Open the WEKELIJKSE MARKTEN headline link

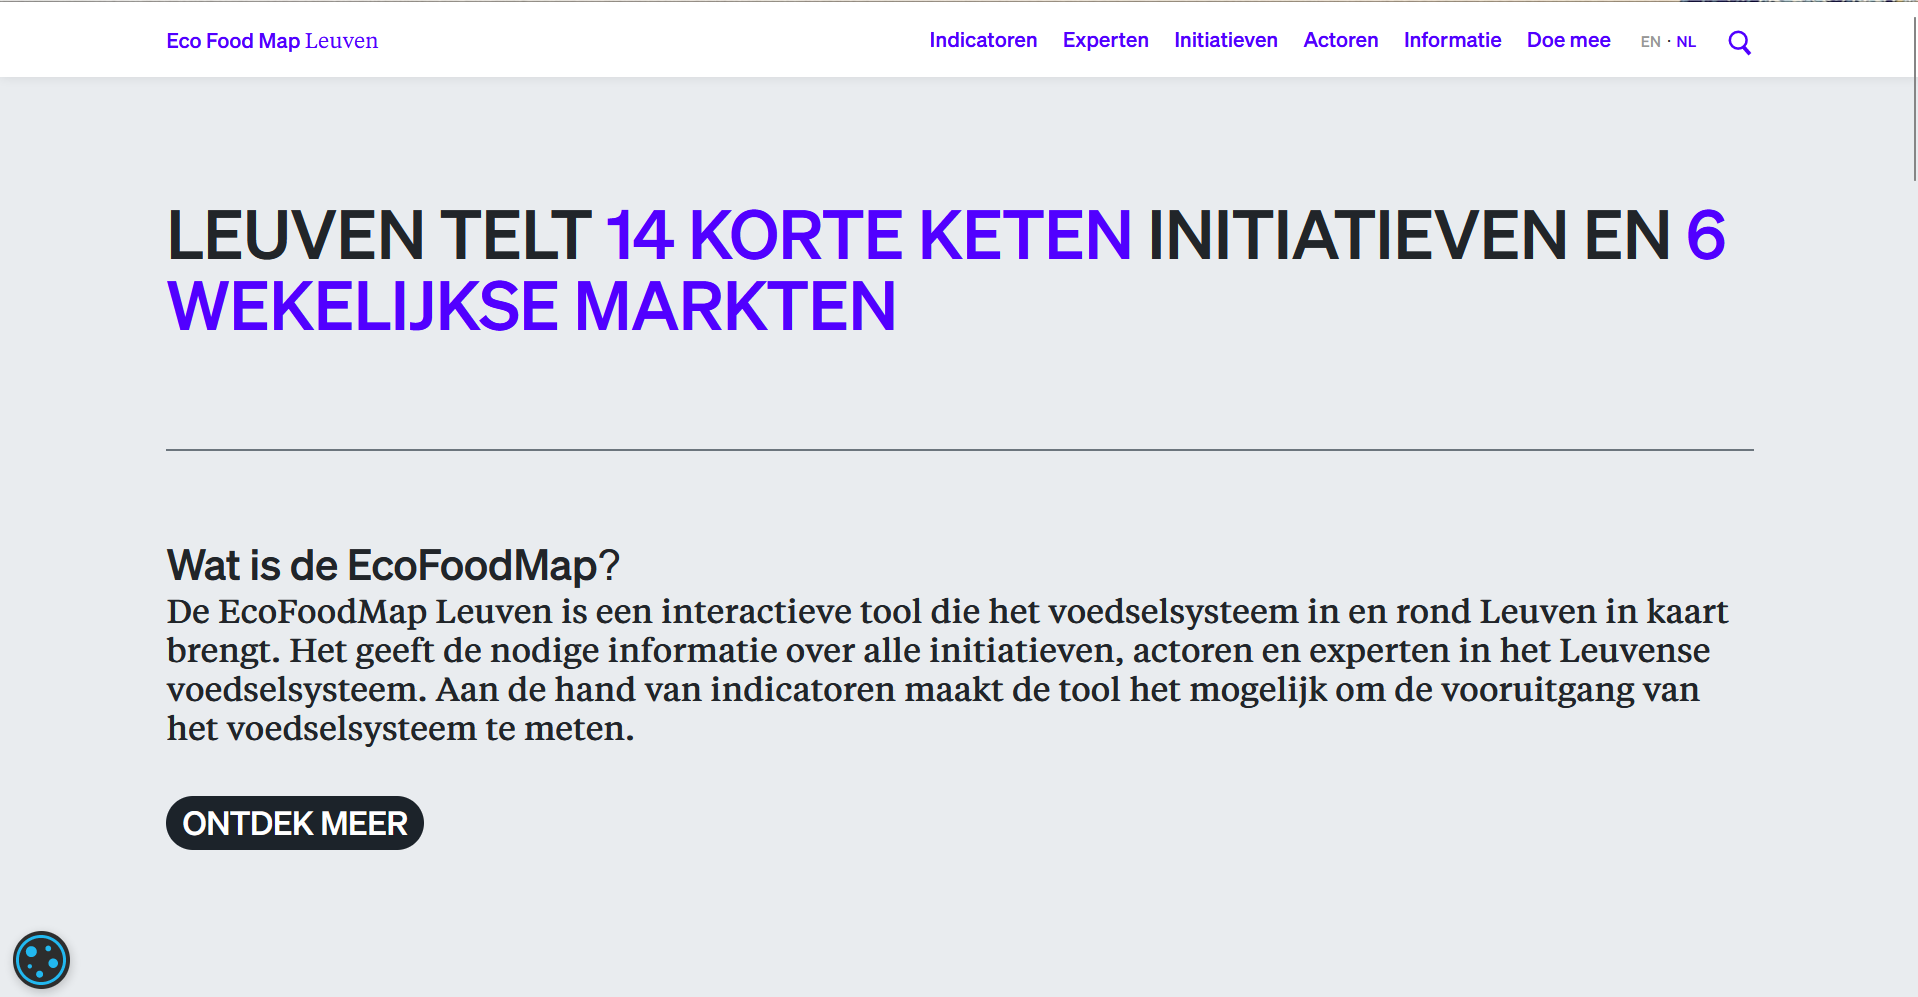pyautogui.click(x=531, y=307)
